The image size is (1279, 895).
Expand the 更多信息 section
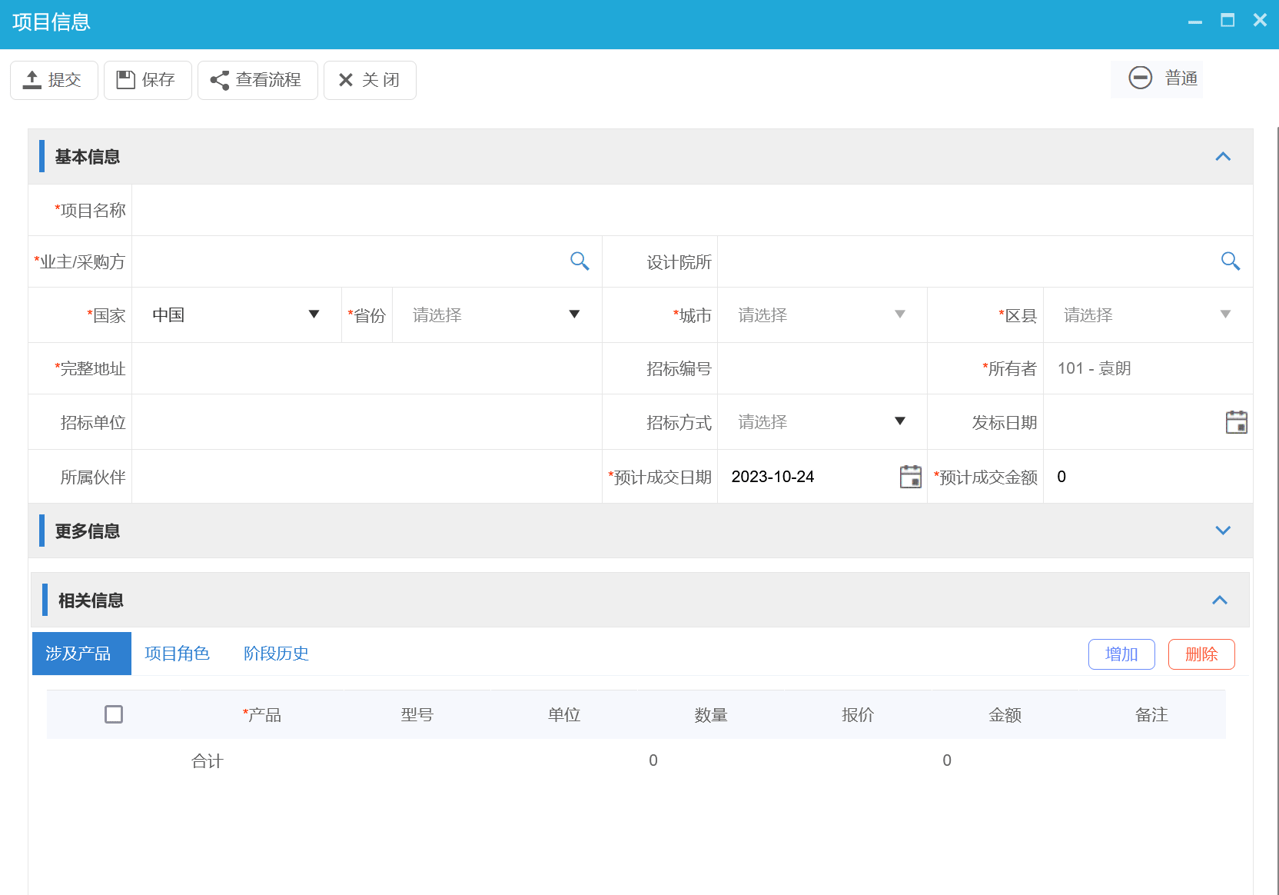[1222, 530]
